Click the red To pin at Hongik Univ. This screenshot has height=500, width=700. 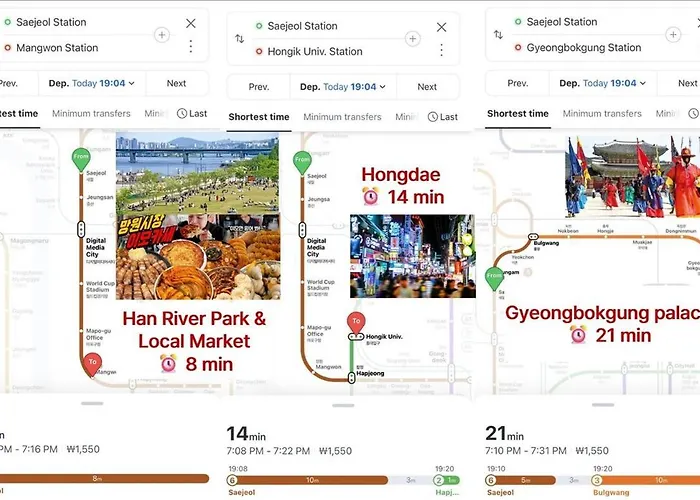click(x=356, y=323)
